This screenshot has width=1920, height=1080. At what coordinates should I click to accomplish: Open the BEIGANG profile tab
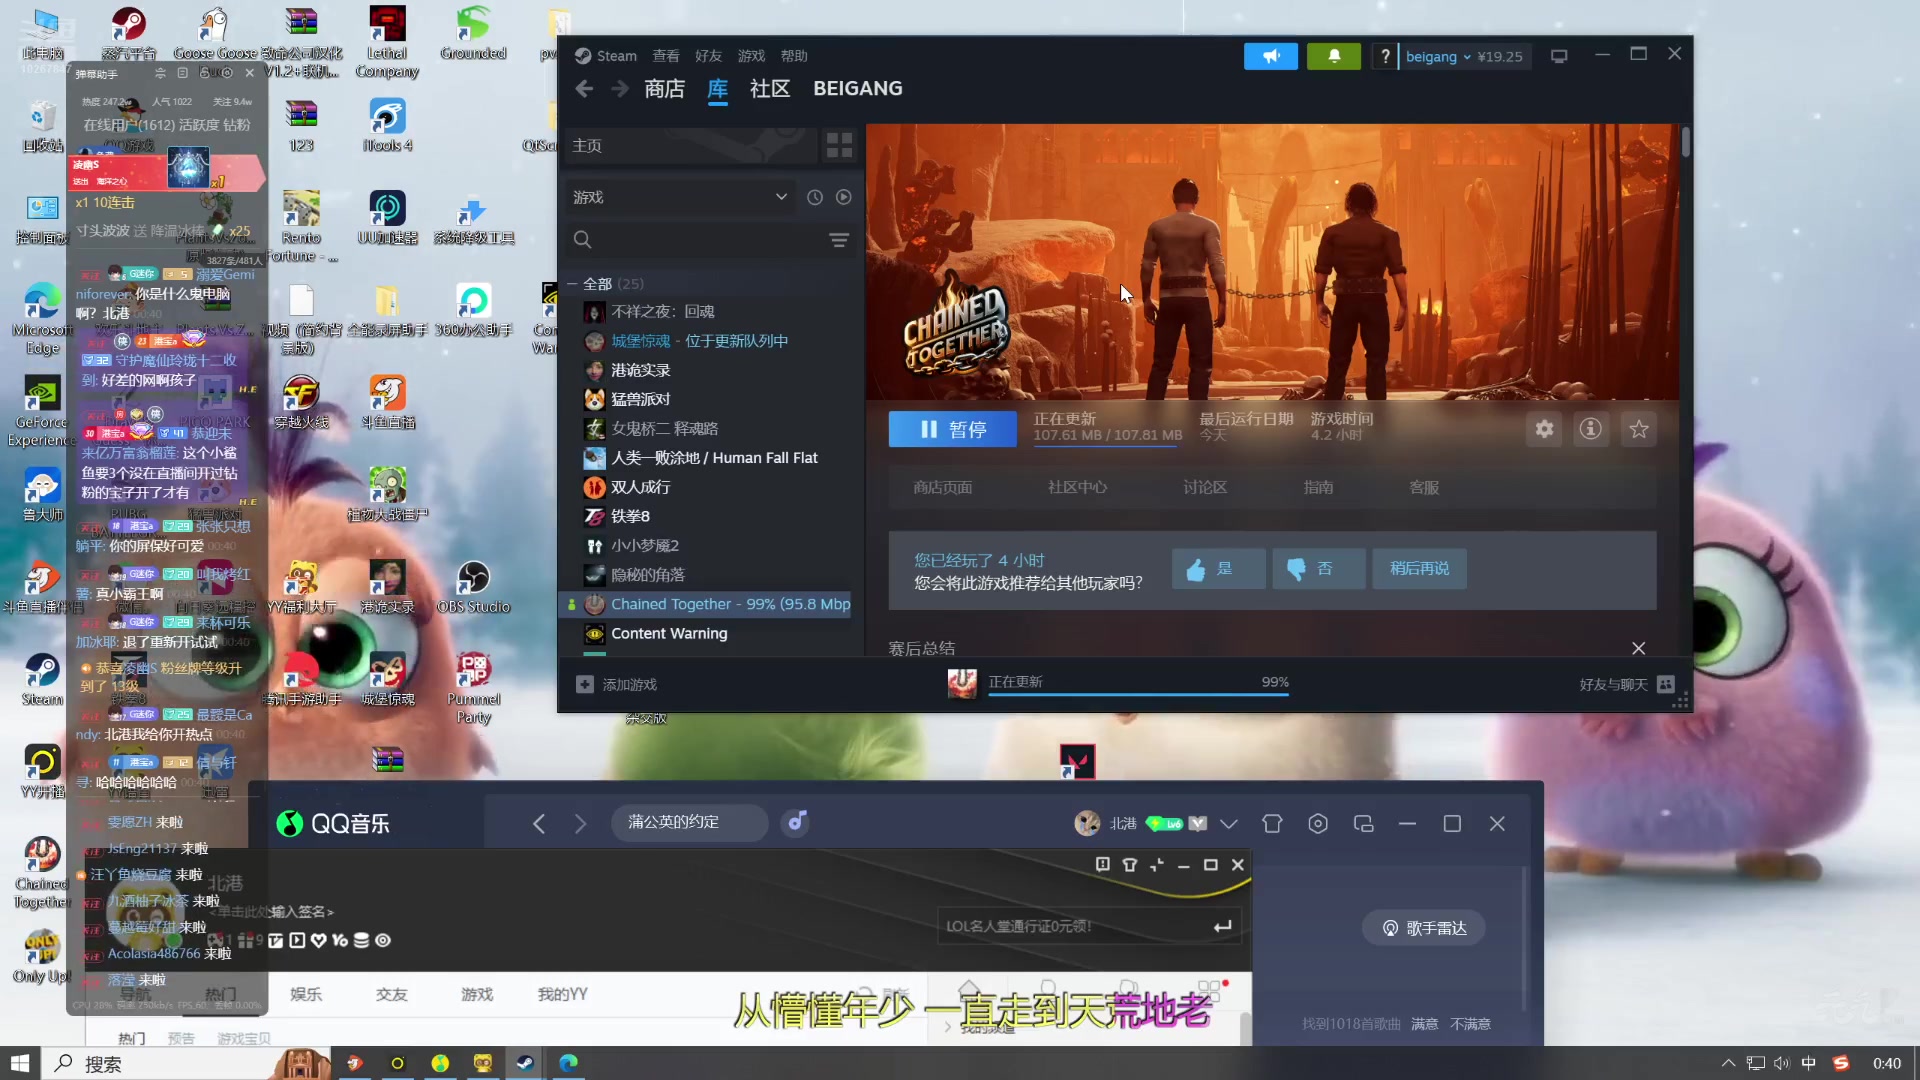(858, 89)
